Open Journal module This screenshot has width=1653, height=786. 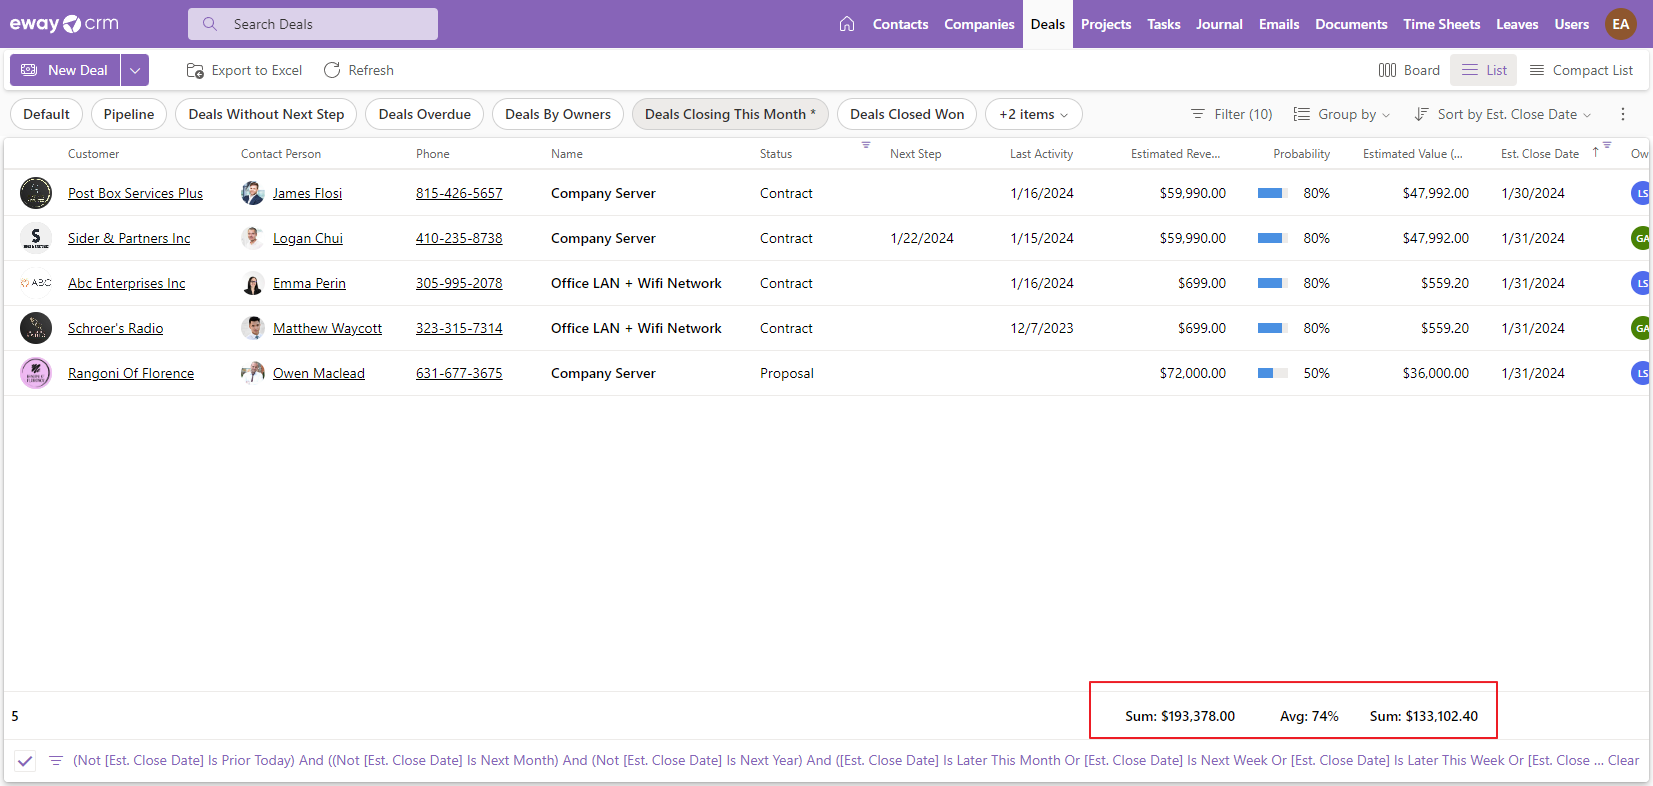[x=1219, y=24]
